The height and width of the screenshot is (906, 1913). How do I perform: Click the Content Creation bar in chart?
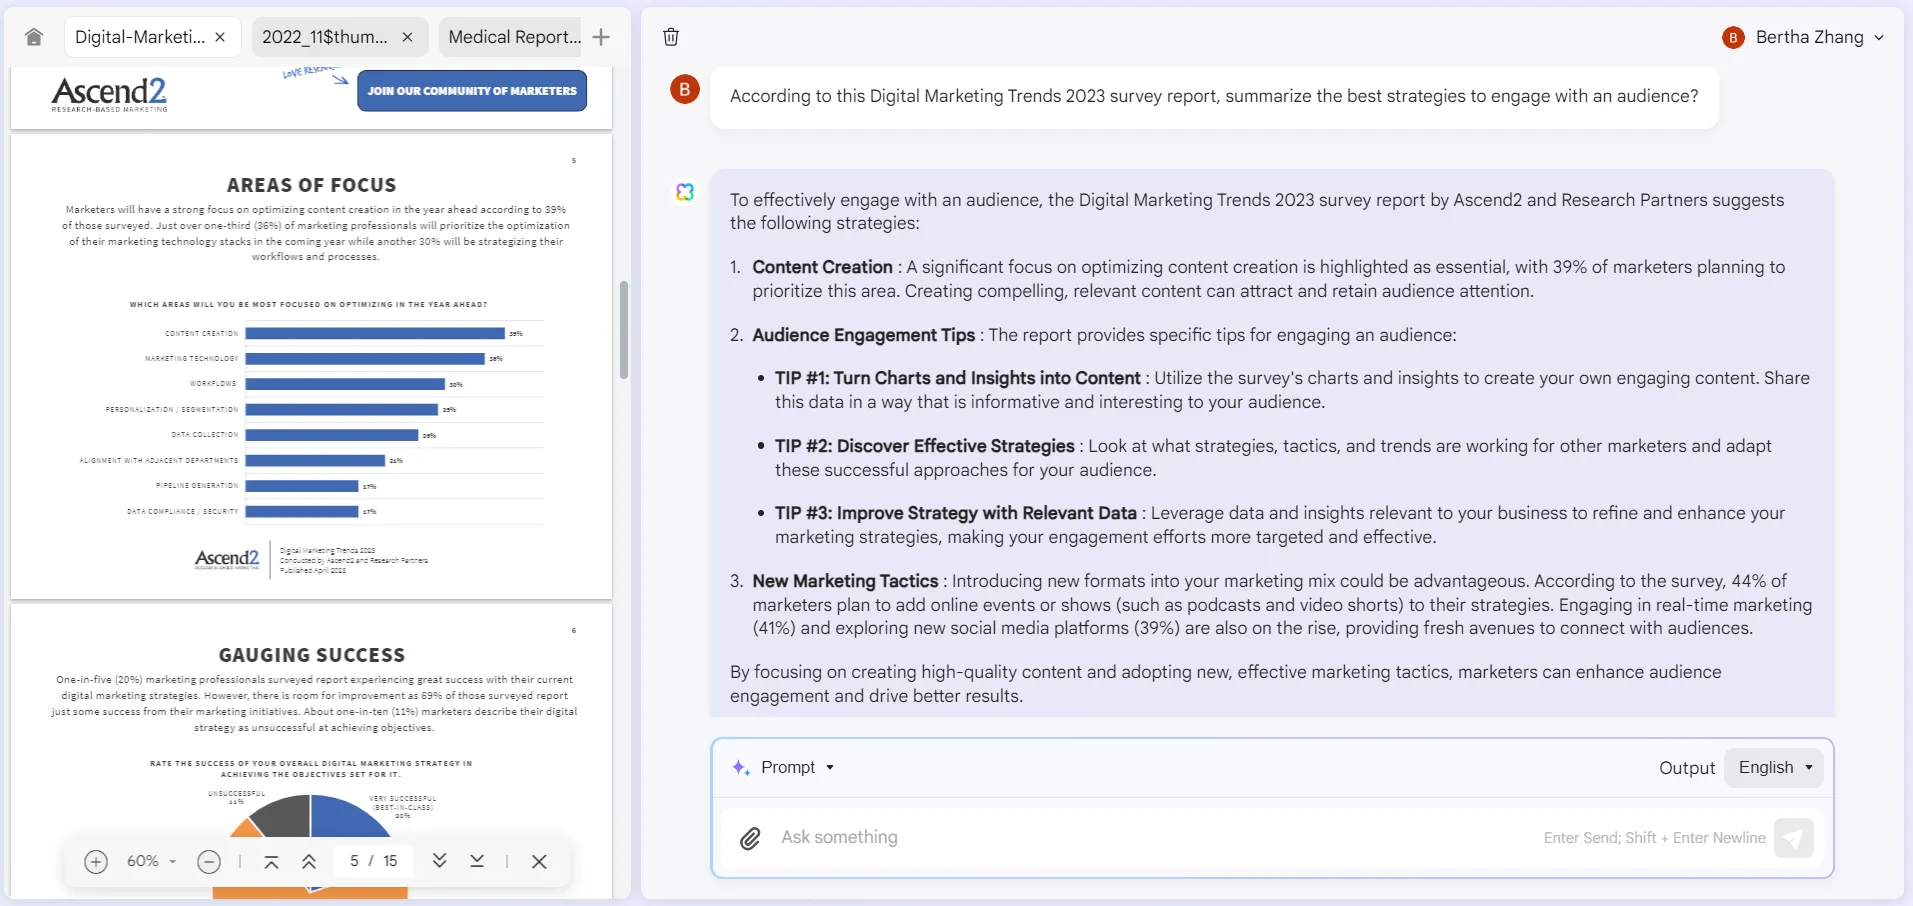(375, 333)
